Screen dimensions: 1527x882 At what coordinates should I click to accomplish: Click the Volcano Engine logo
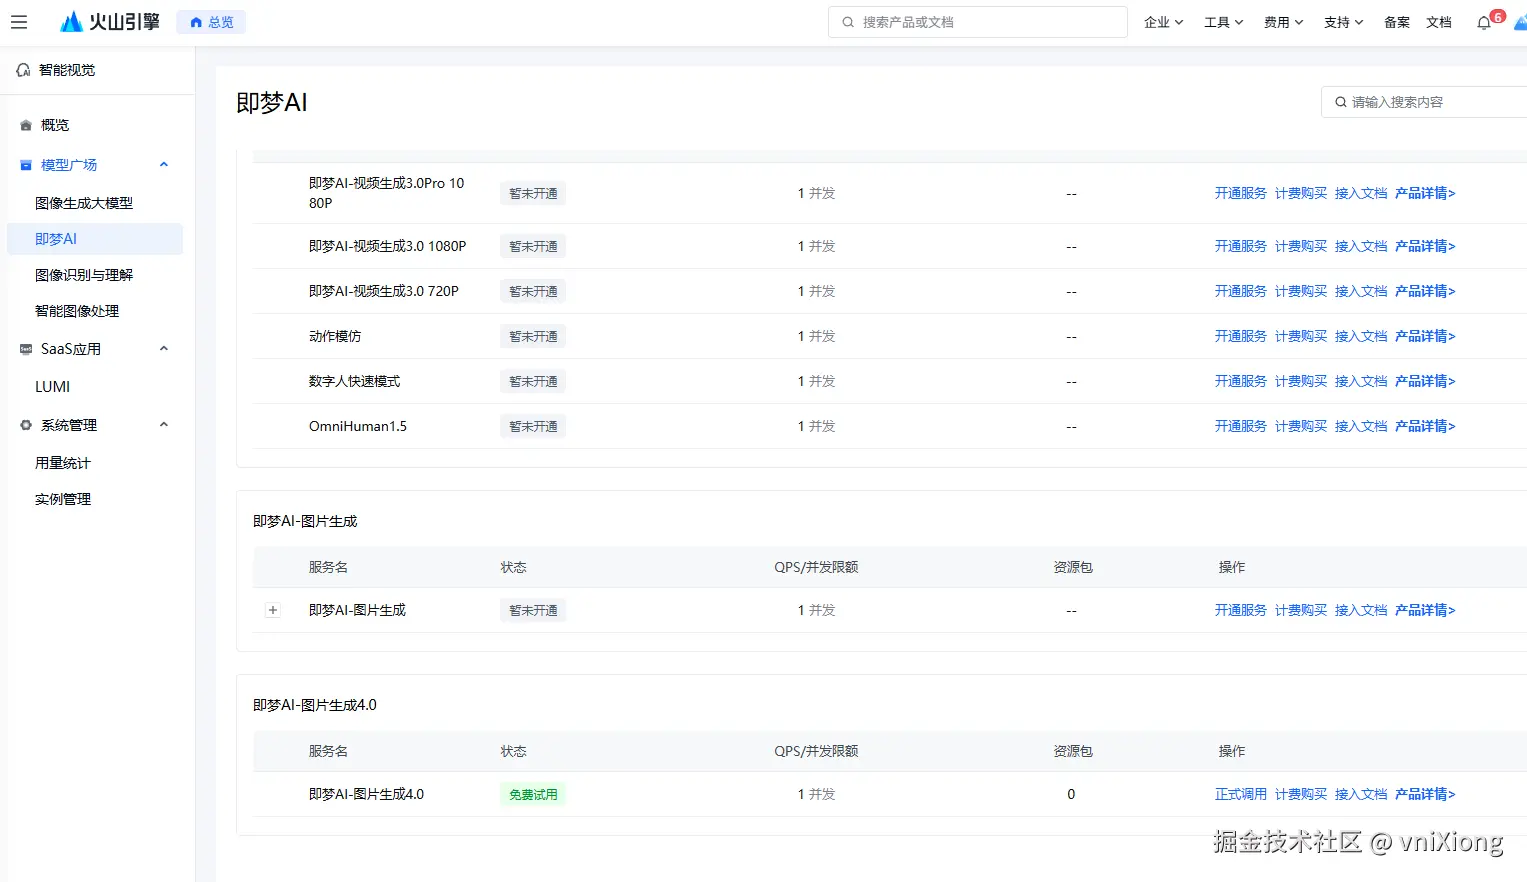[110, 22]
